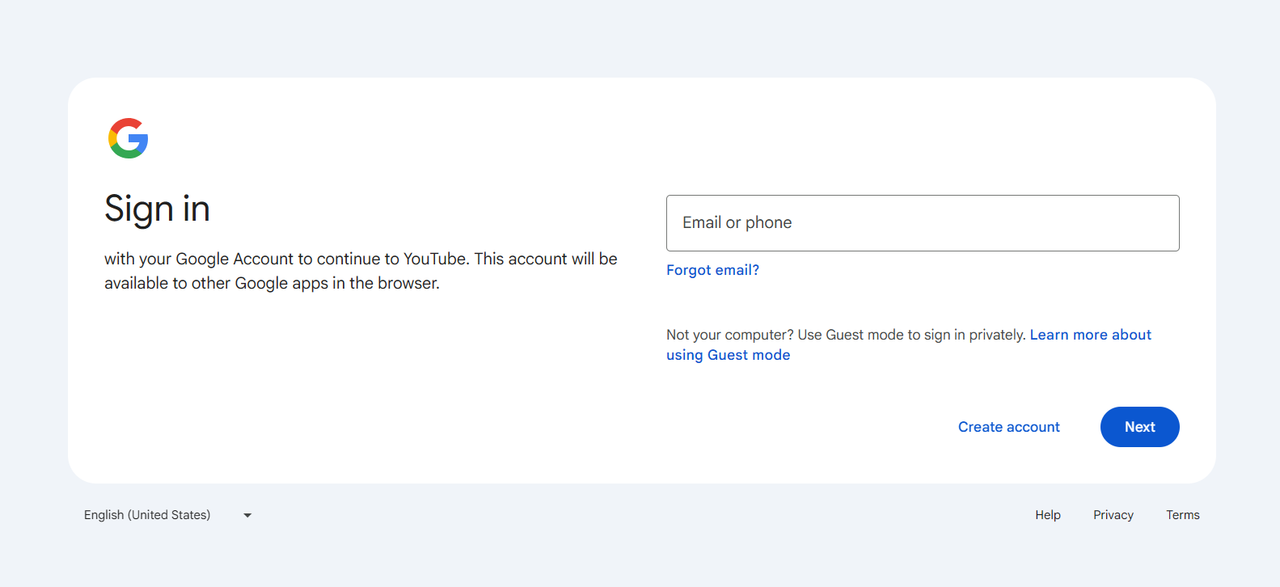Click the "Google Account" words in the subtitle
This screenshot has width=1280, height=587.
(x=226, y=259)
